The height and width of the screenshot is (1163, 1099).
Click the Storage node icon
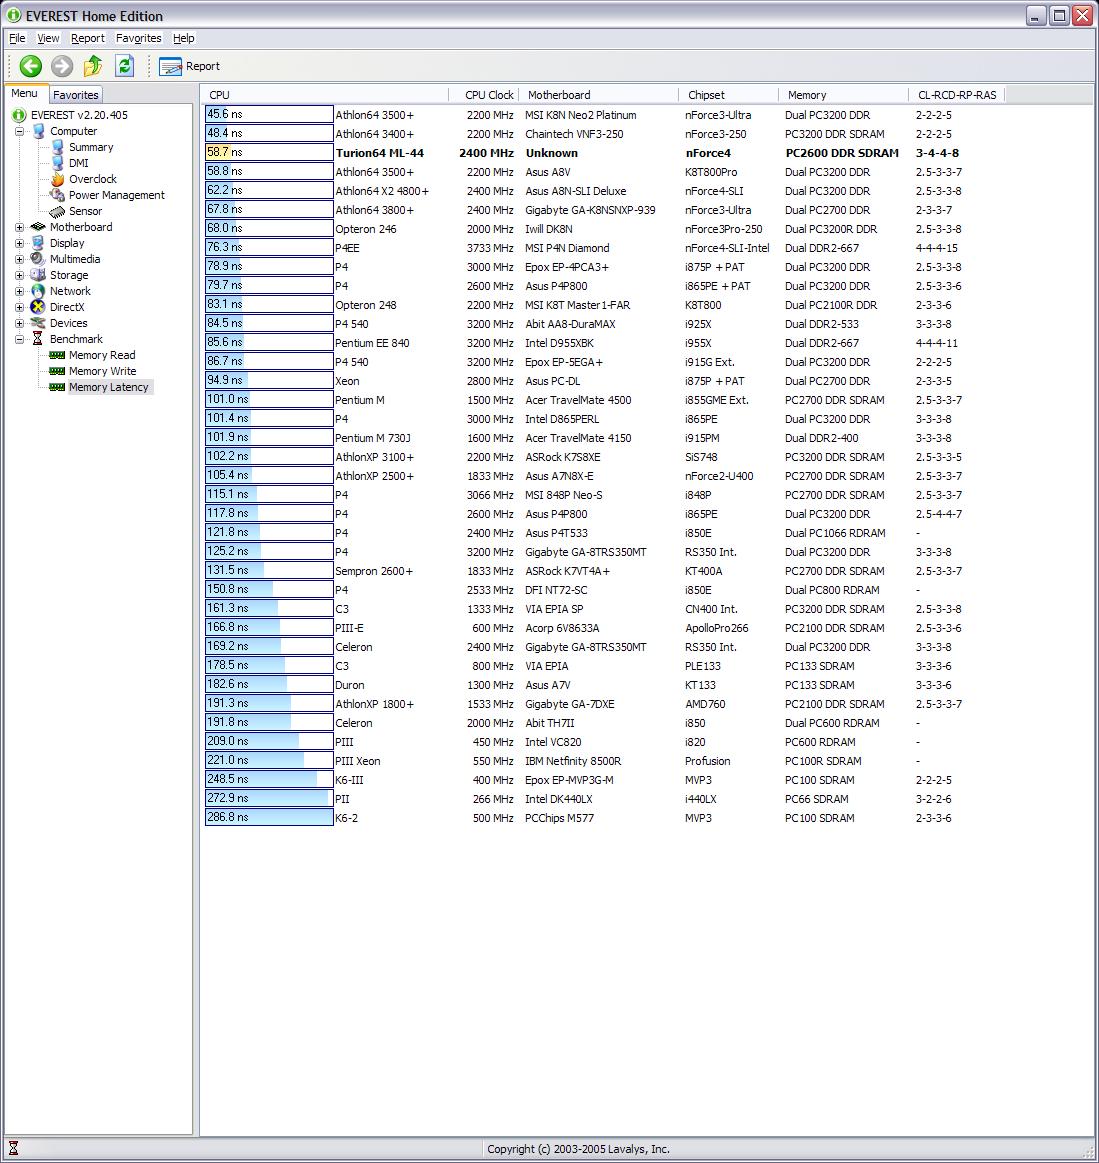pyautogui.click(x=38, y=275)
